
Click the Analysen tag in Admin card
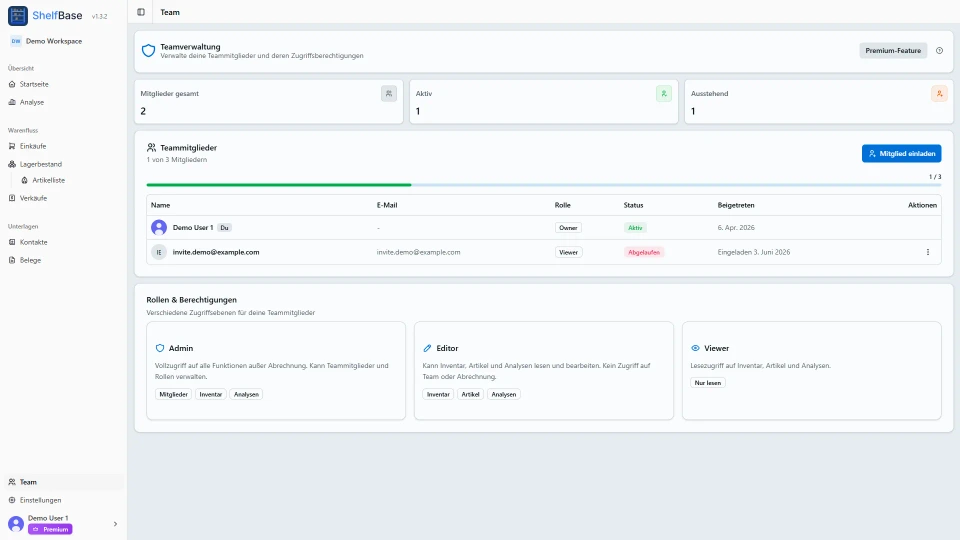point(246,395)
